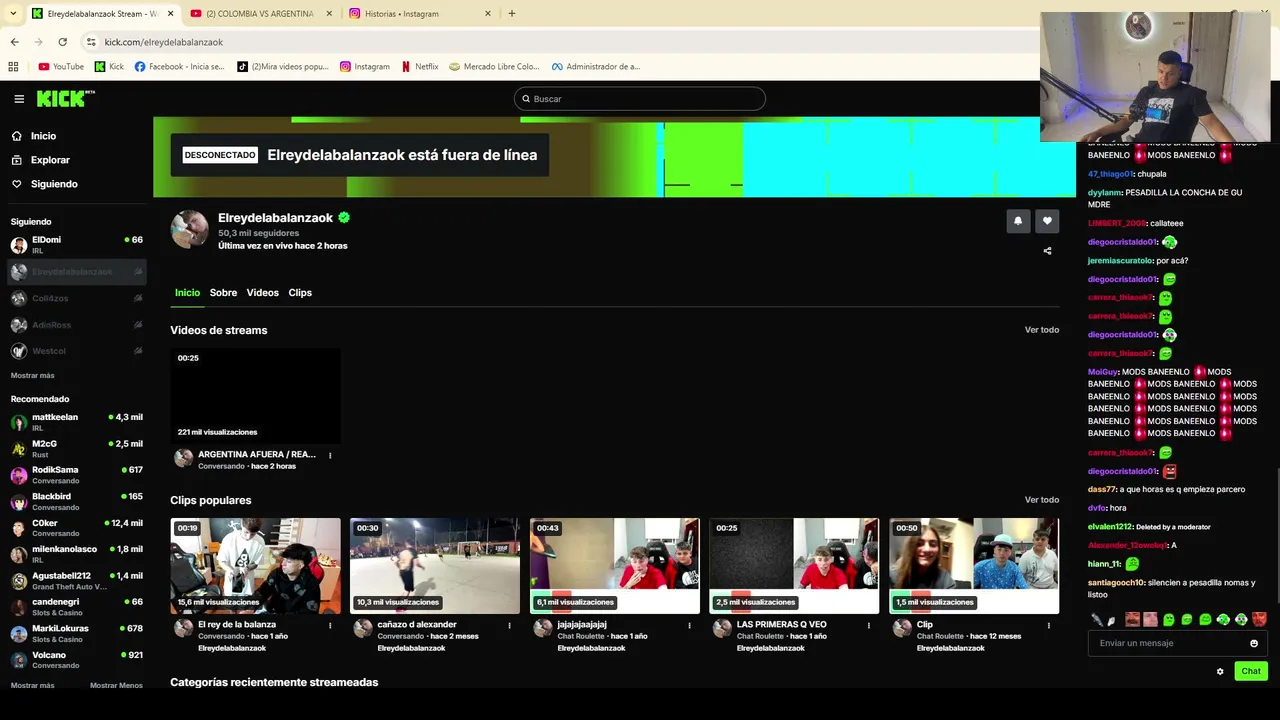The image size is (1280, 720).
Task: Click Ver todo for Videos de streams
Action: point(1042,330)
